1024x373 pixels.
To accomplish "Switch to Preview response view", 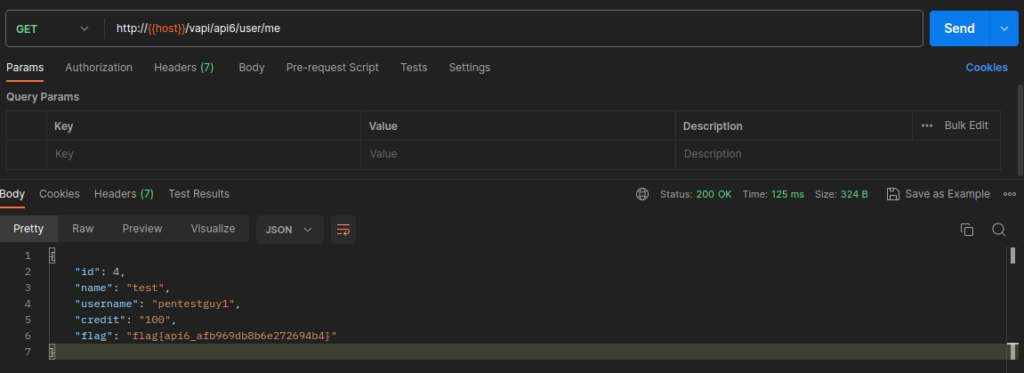I will (142, 229).
